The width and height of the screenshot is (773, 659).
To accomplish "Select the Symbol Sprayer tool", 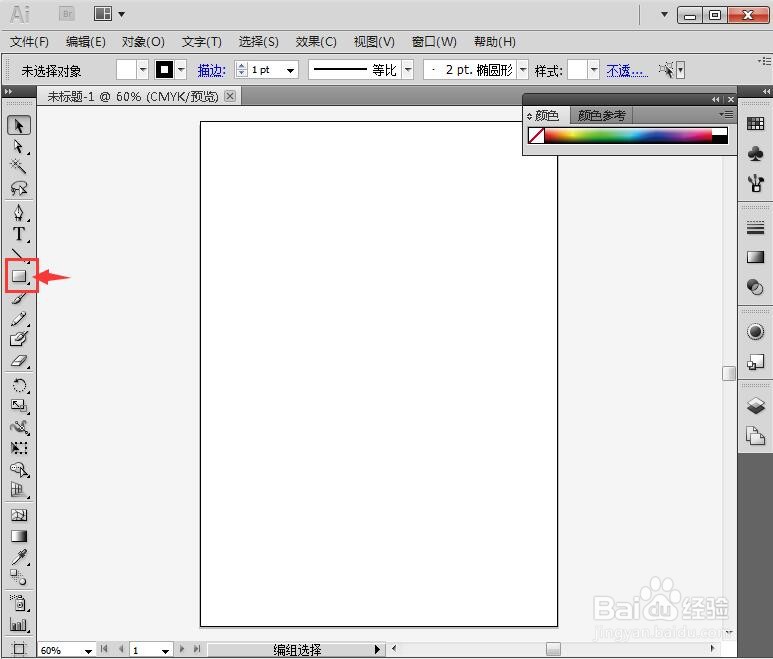I will pos(19,603).
